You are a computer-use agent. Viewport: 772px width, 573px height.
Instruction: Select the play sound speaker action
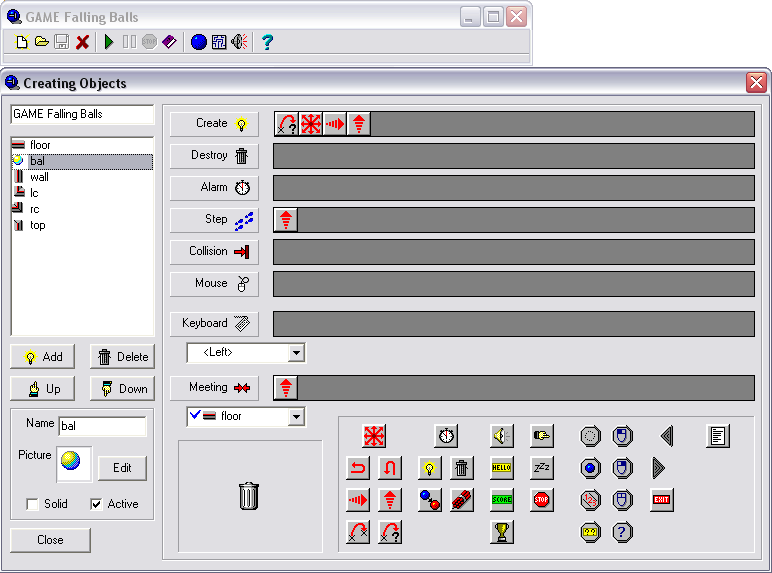point(502,436)
